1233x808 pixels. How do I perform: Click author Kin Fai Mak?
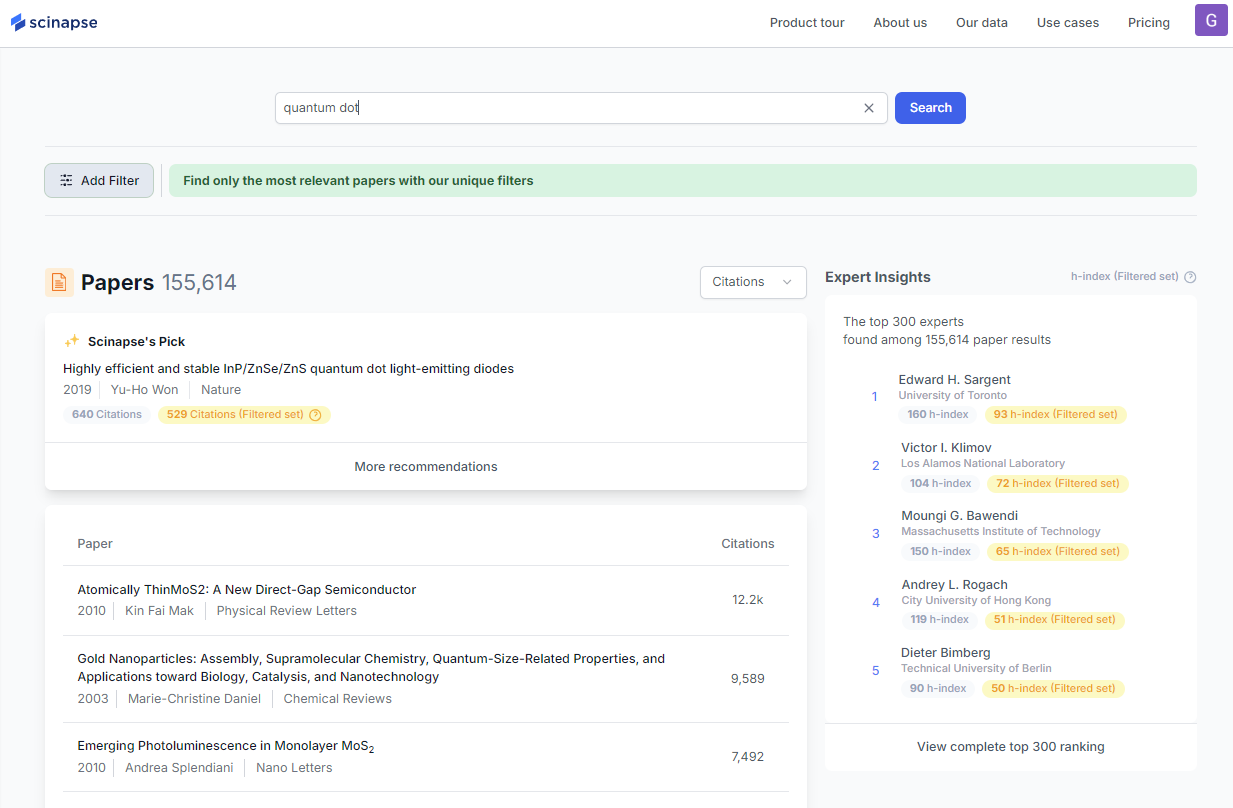[x=159, y=611]
